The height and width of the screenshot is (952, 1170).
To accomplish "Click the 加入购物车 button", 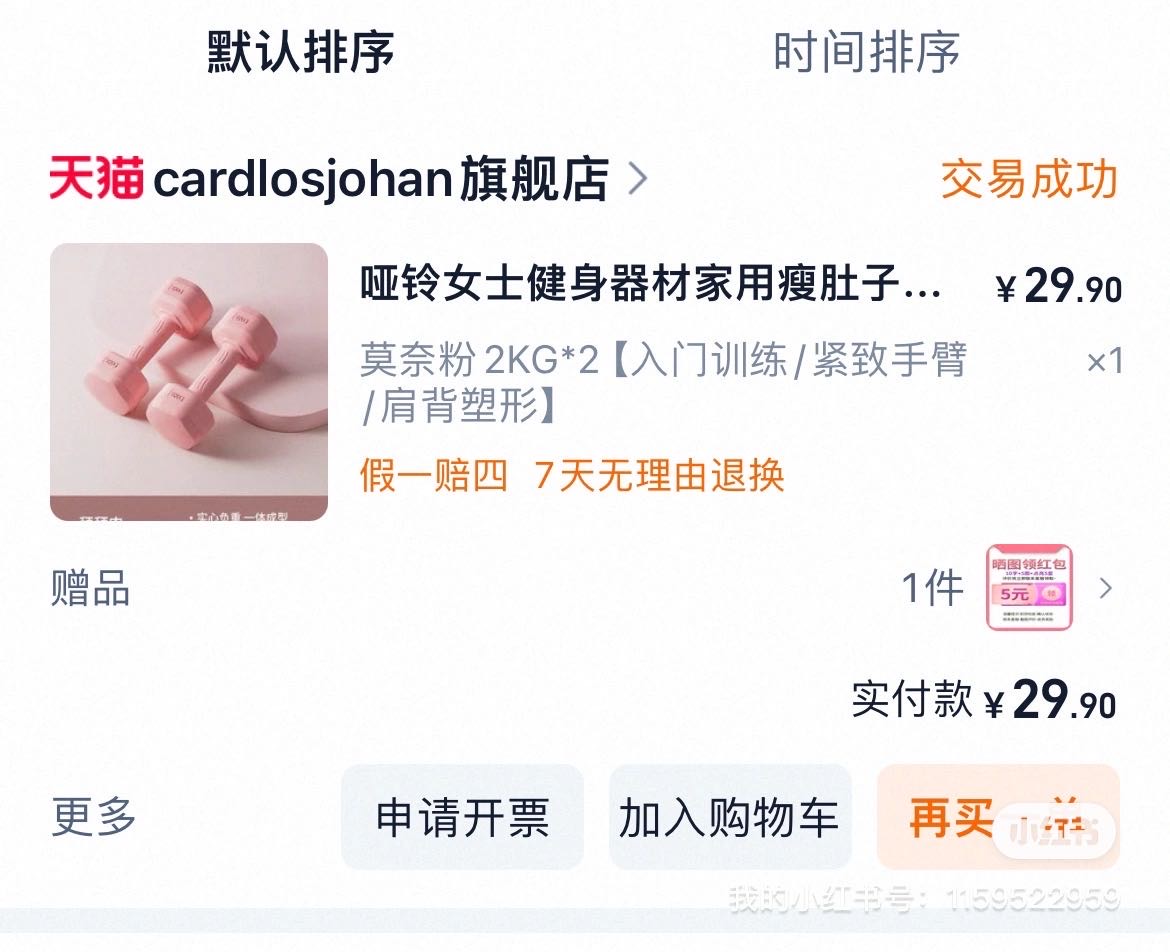I will (730, 817).
